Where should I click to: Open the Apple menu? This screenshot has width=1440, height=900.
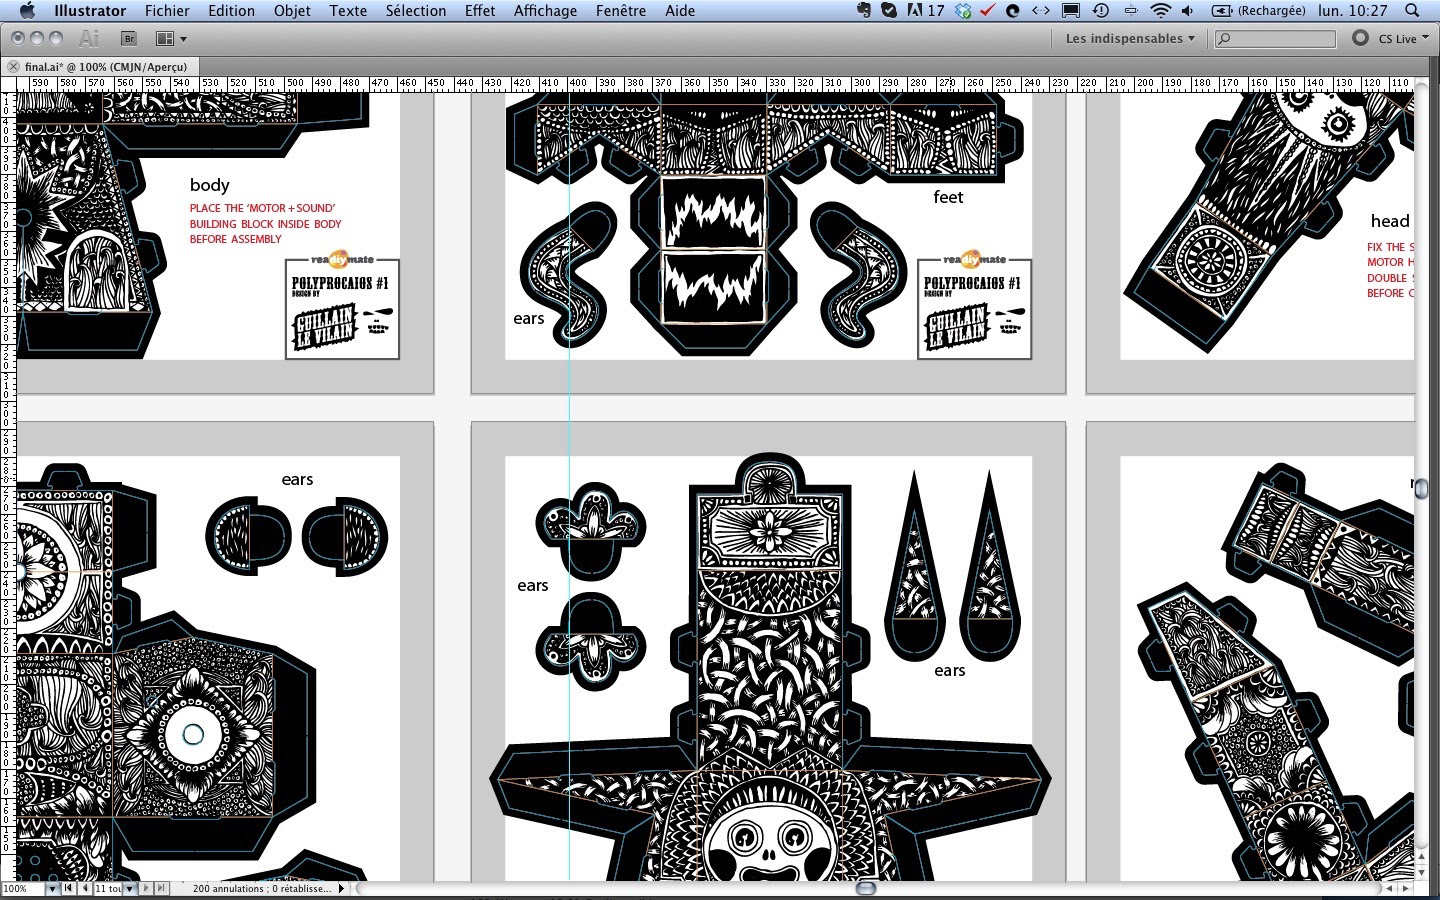(27, 10)
